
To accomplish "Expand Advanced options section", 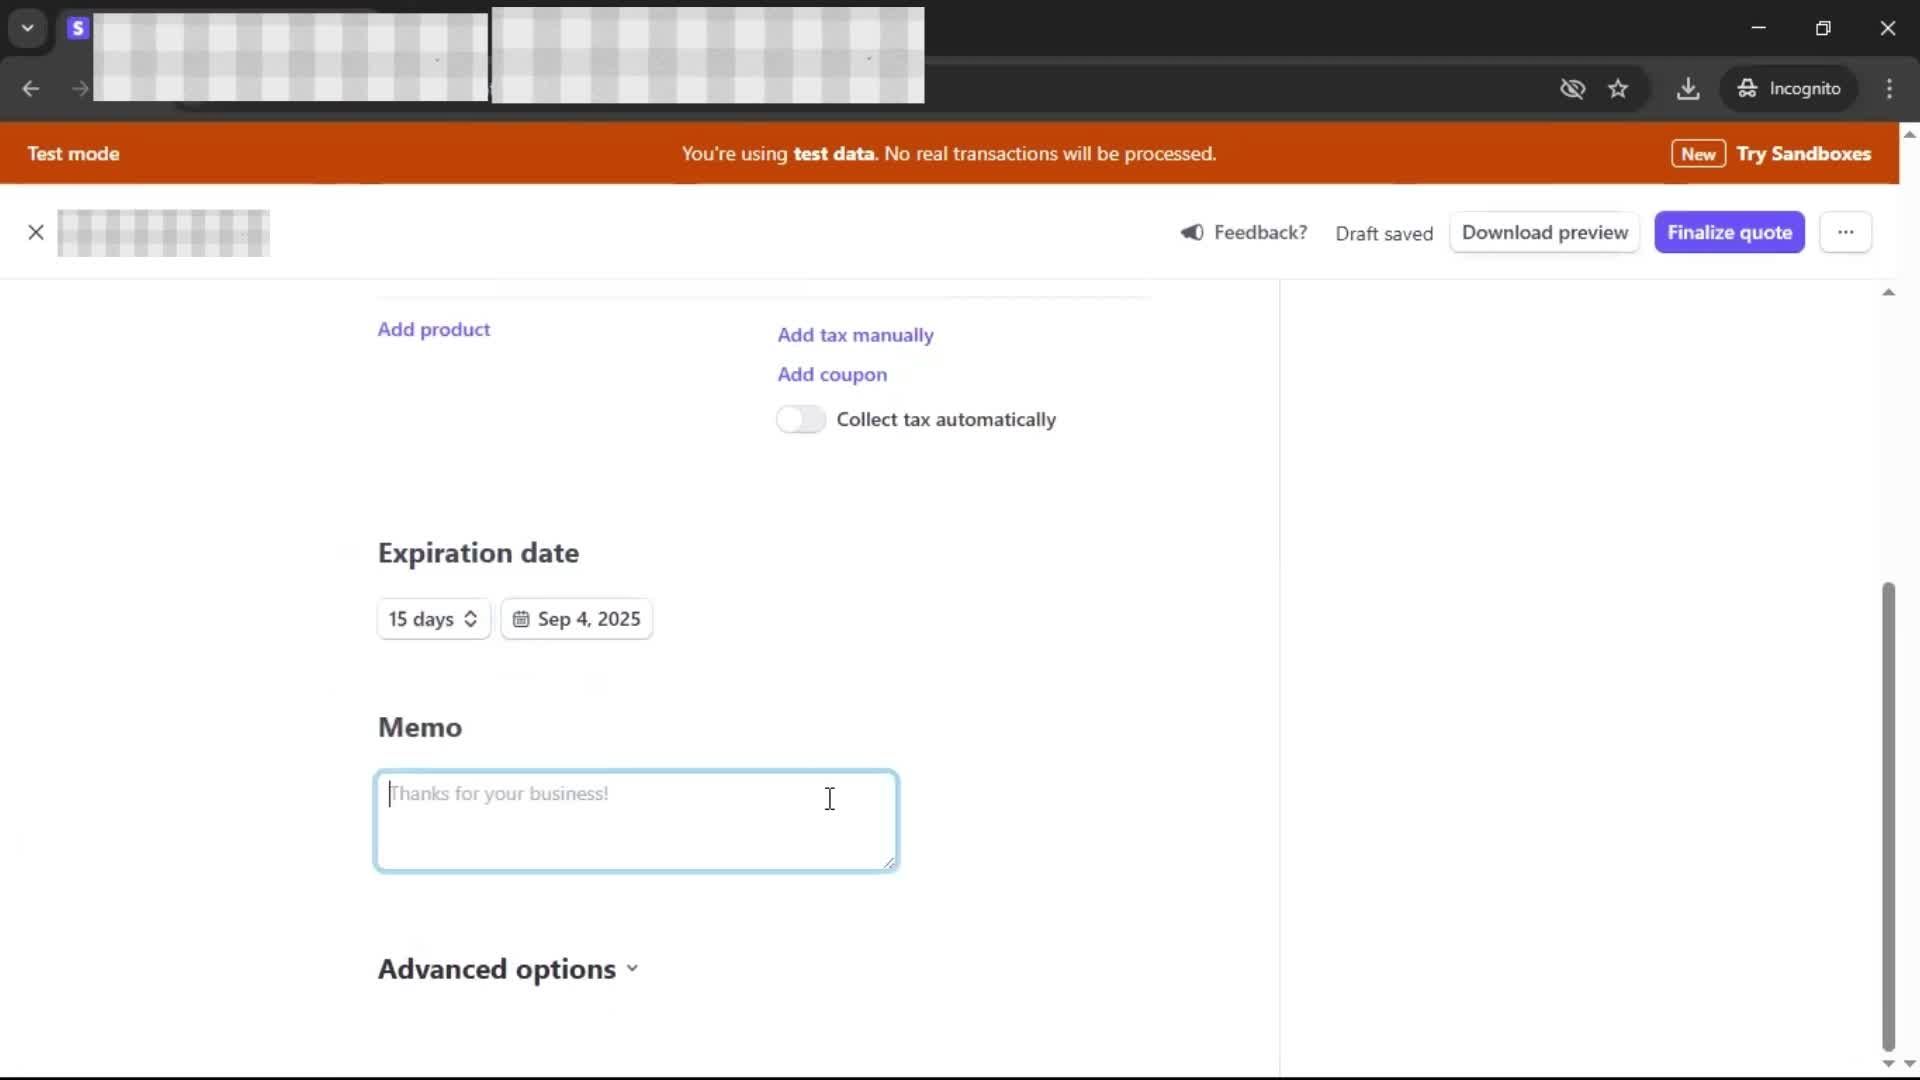I will tap(508, 969).
